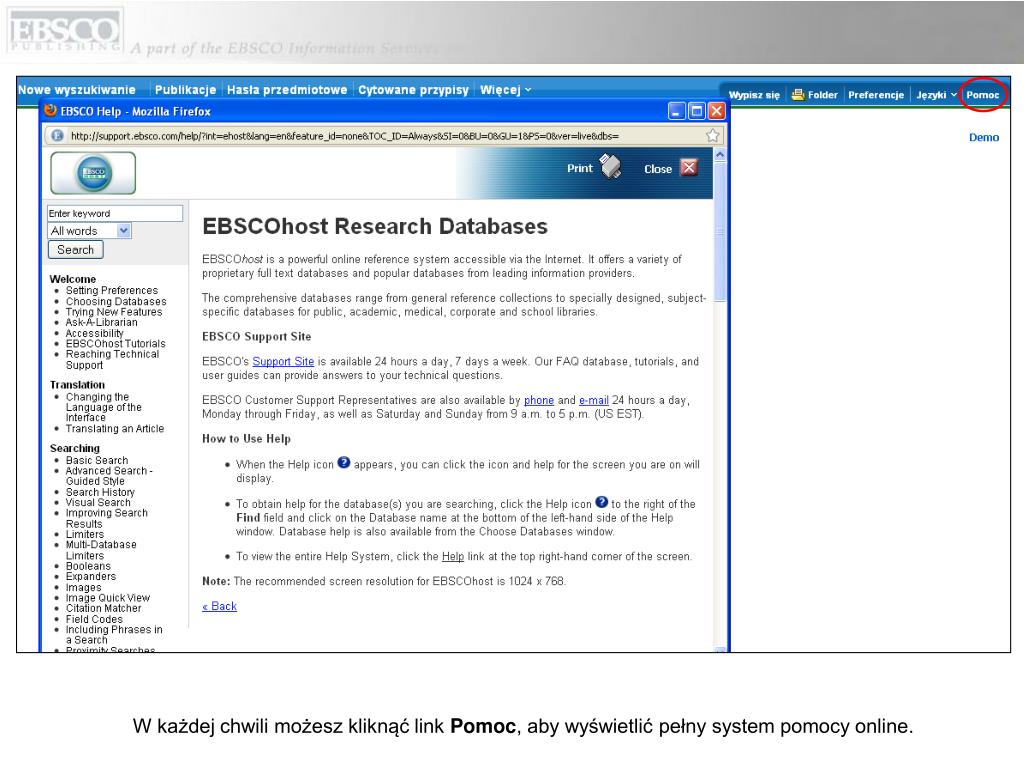The width and height of the screenshot is (1024, 768).
Task: Click the « Back link
Action: [219, 606]
